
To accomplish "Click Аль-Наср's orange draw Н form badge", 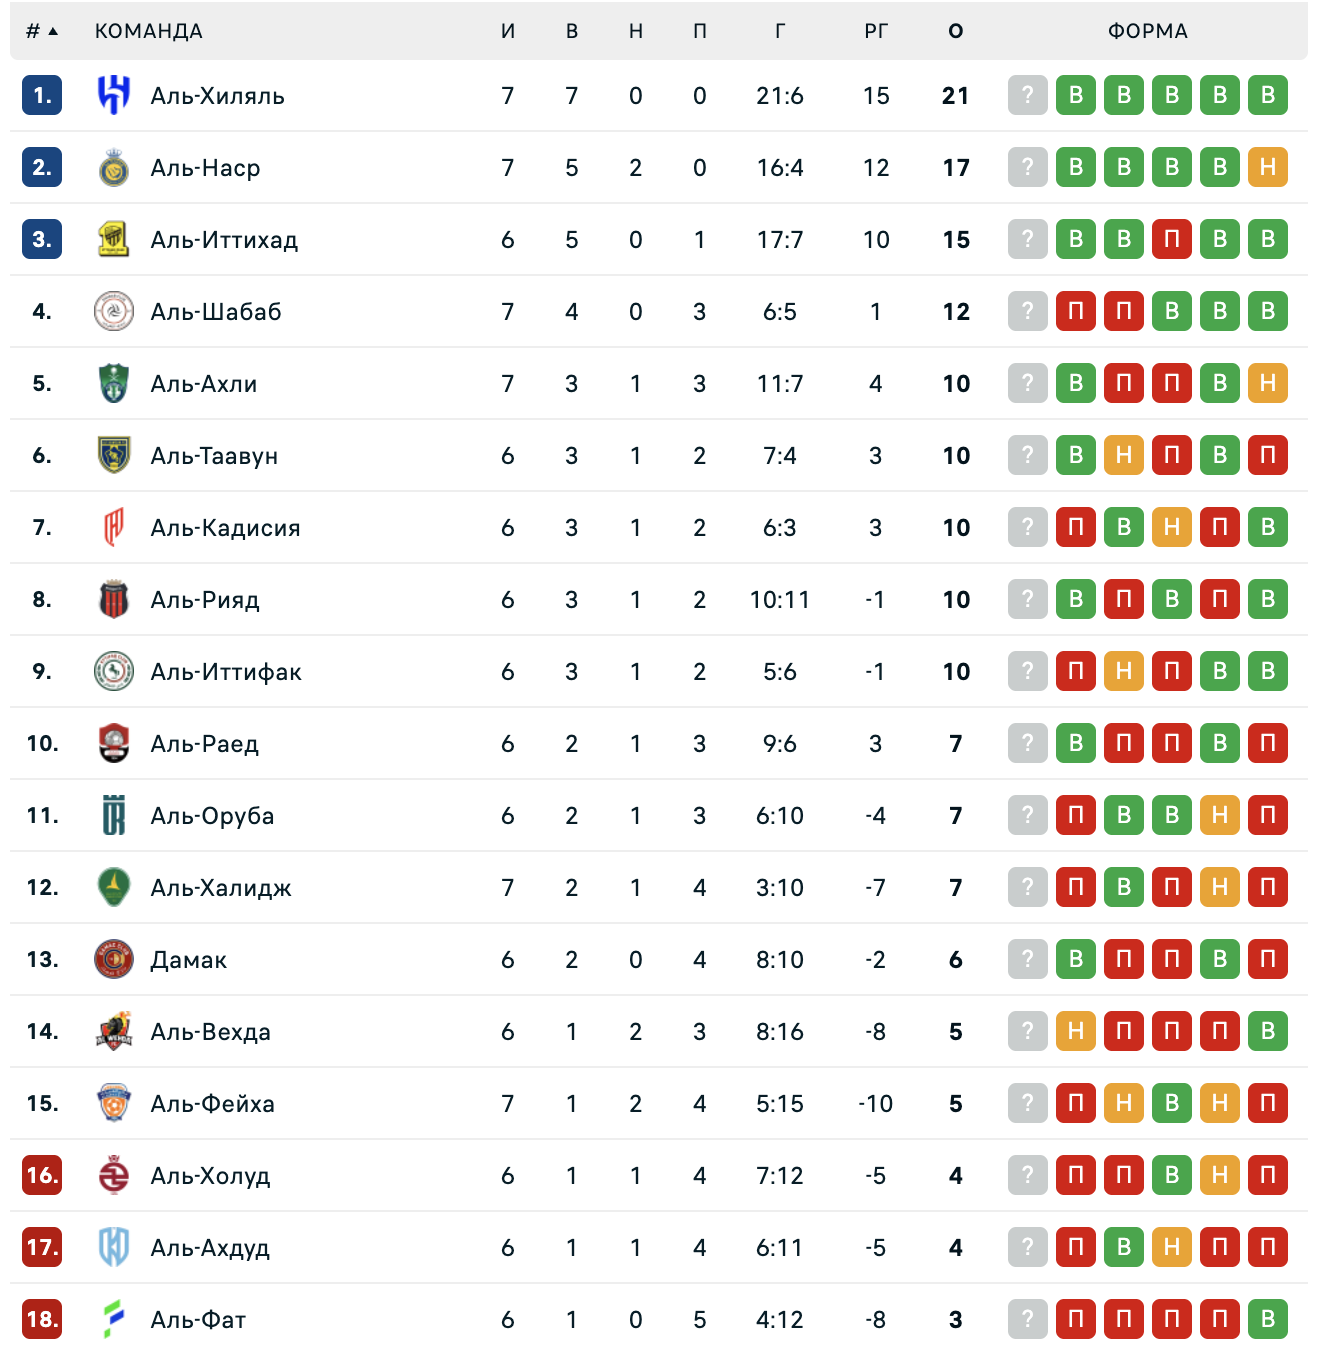I will [x=1268, y=167].
